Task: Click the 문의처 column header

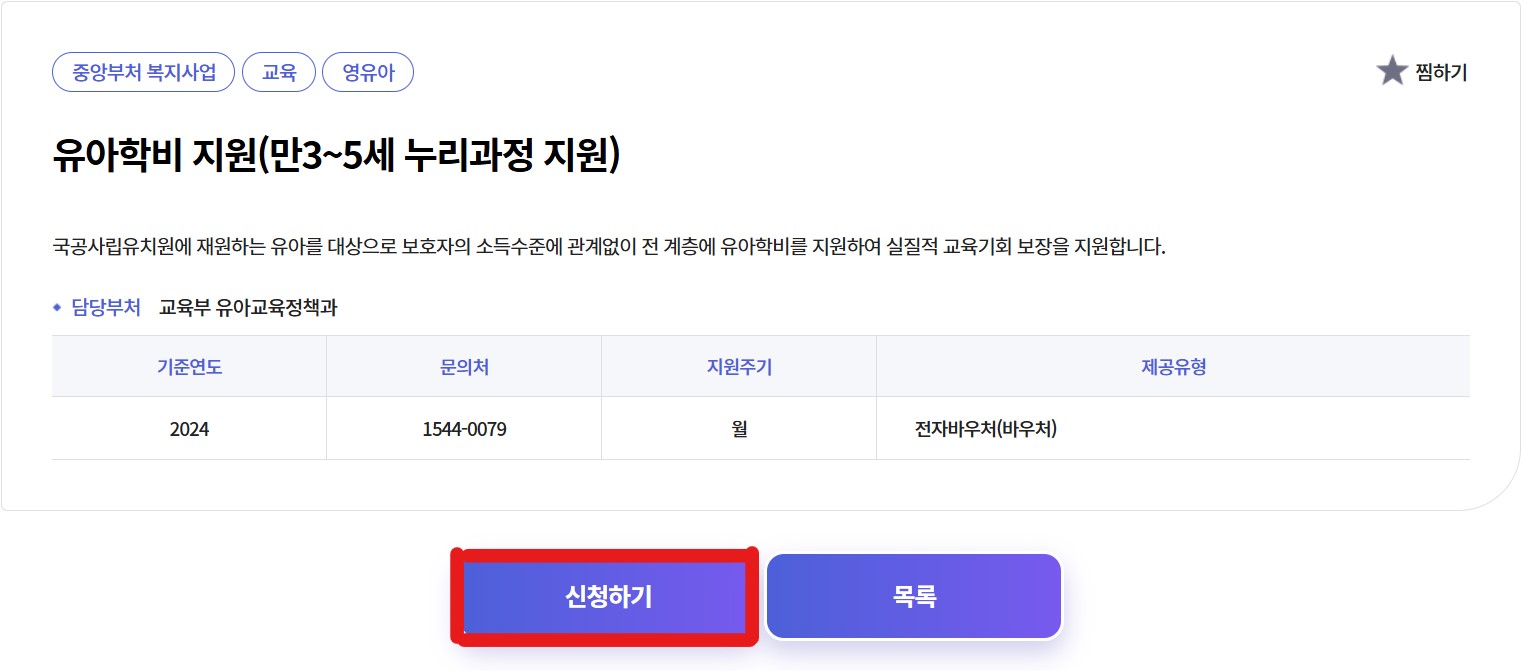Action: (x=463, y=366)
